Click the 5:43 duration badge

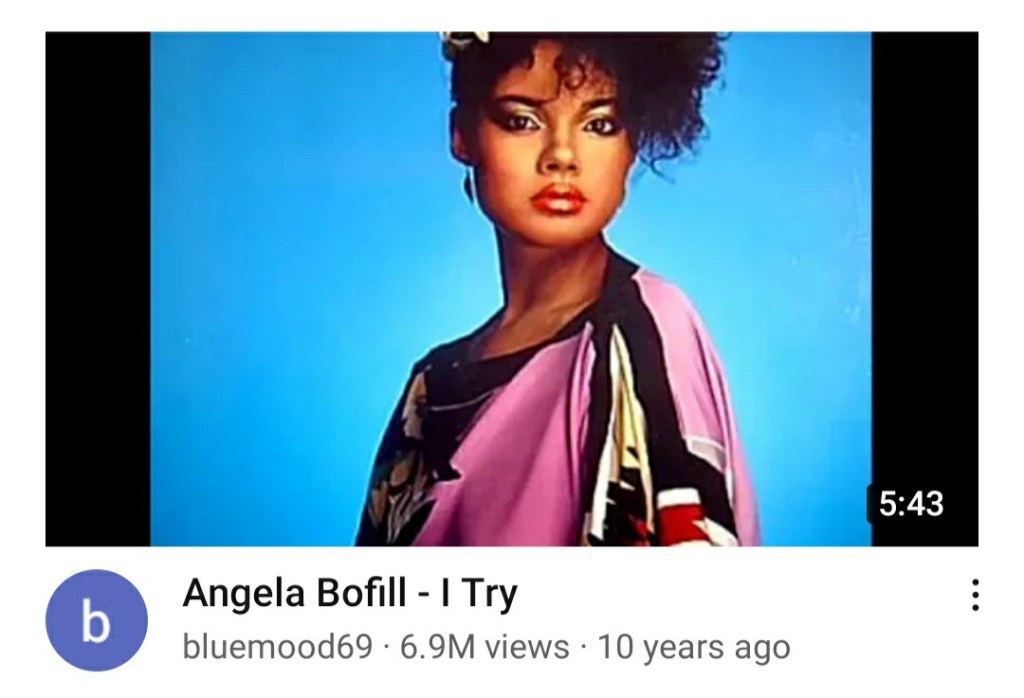911,504
